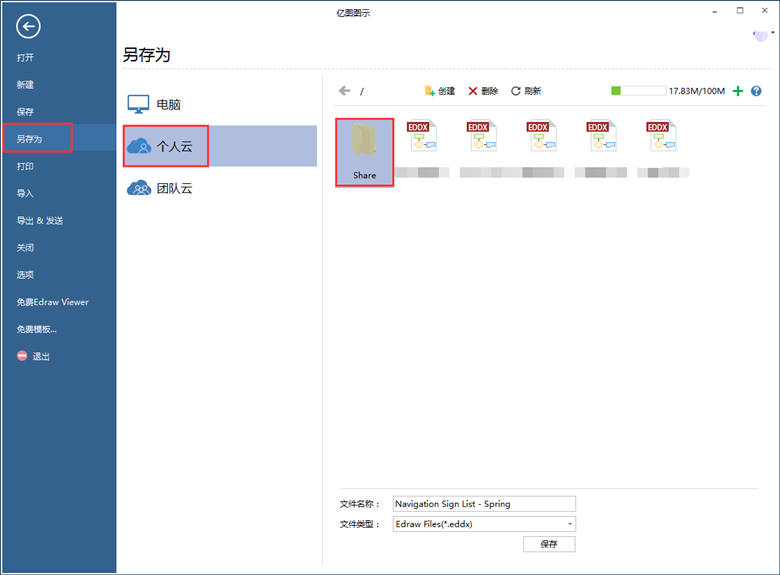Open the blue help question icon
Screen dimensions: 780x575
tap(756, 91)
